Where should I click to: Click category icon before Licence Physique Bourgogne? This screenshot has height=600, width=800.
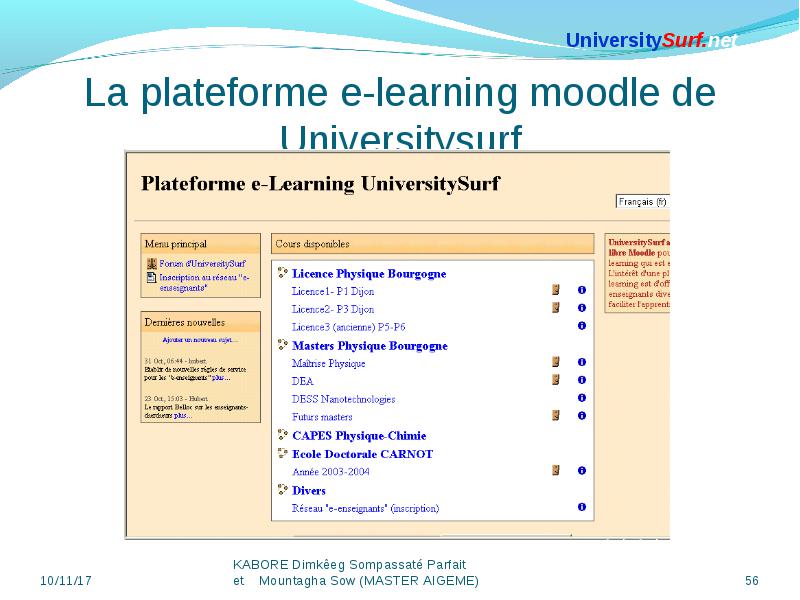pos(283,272)
